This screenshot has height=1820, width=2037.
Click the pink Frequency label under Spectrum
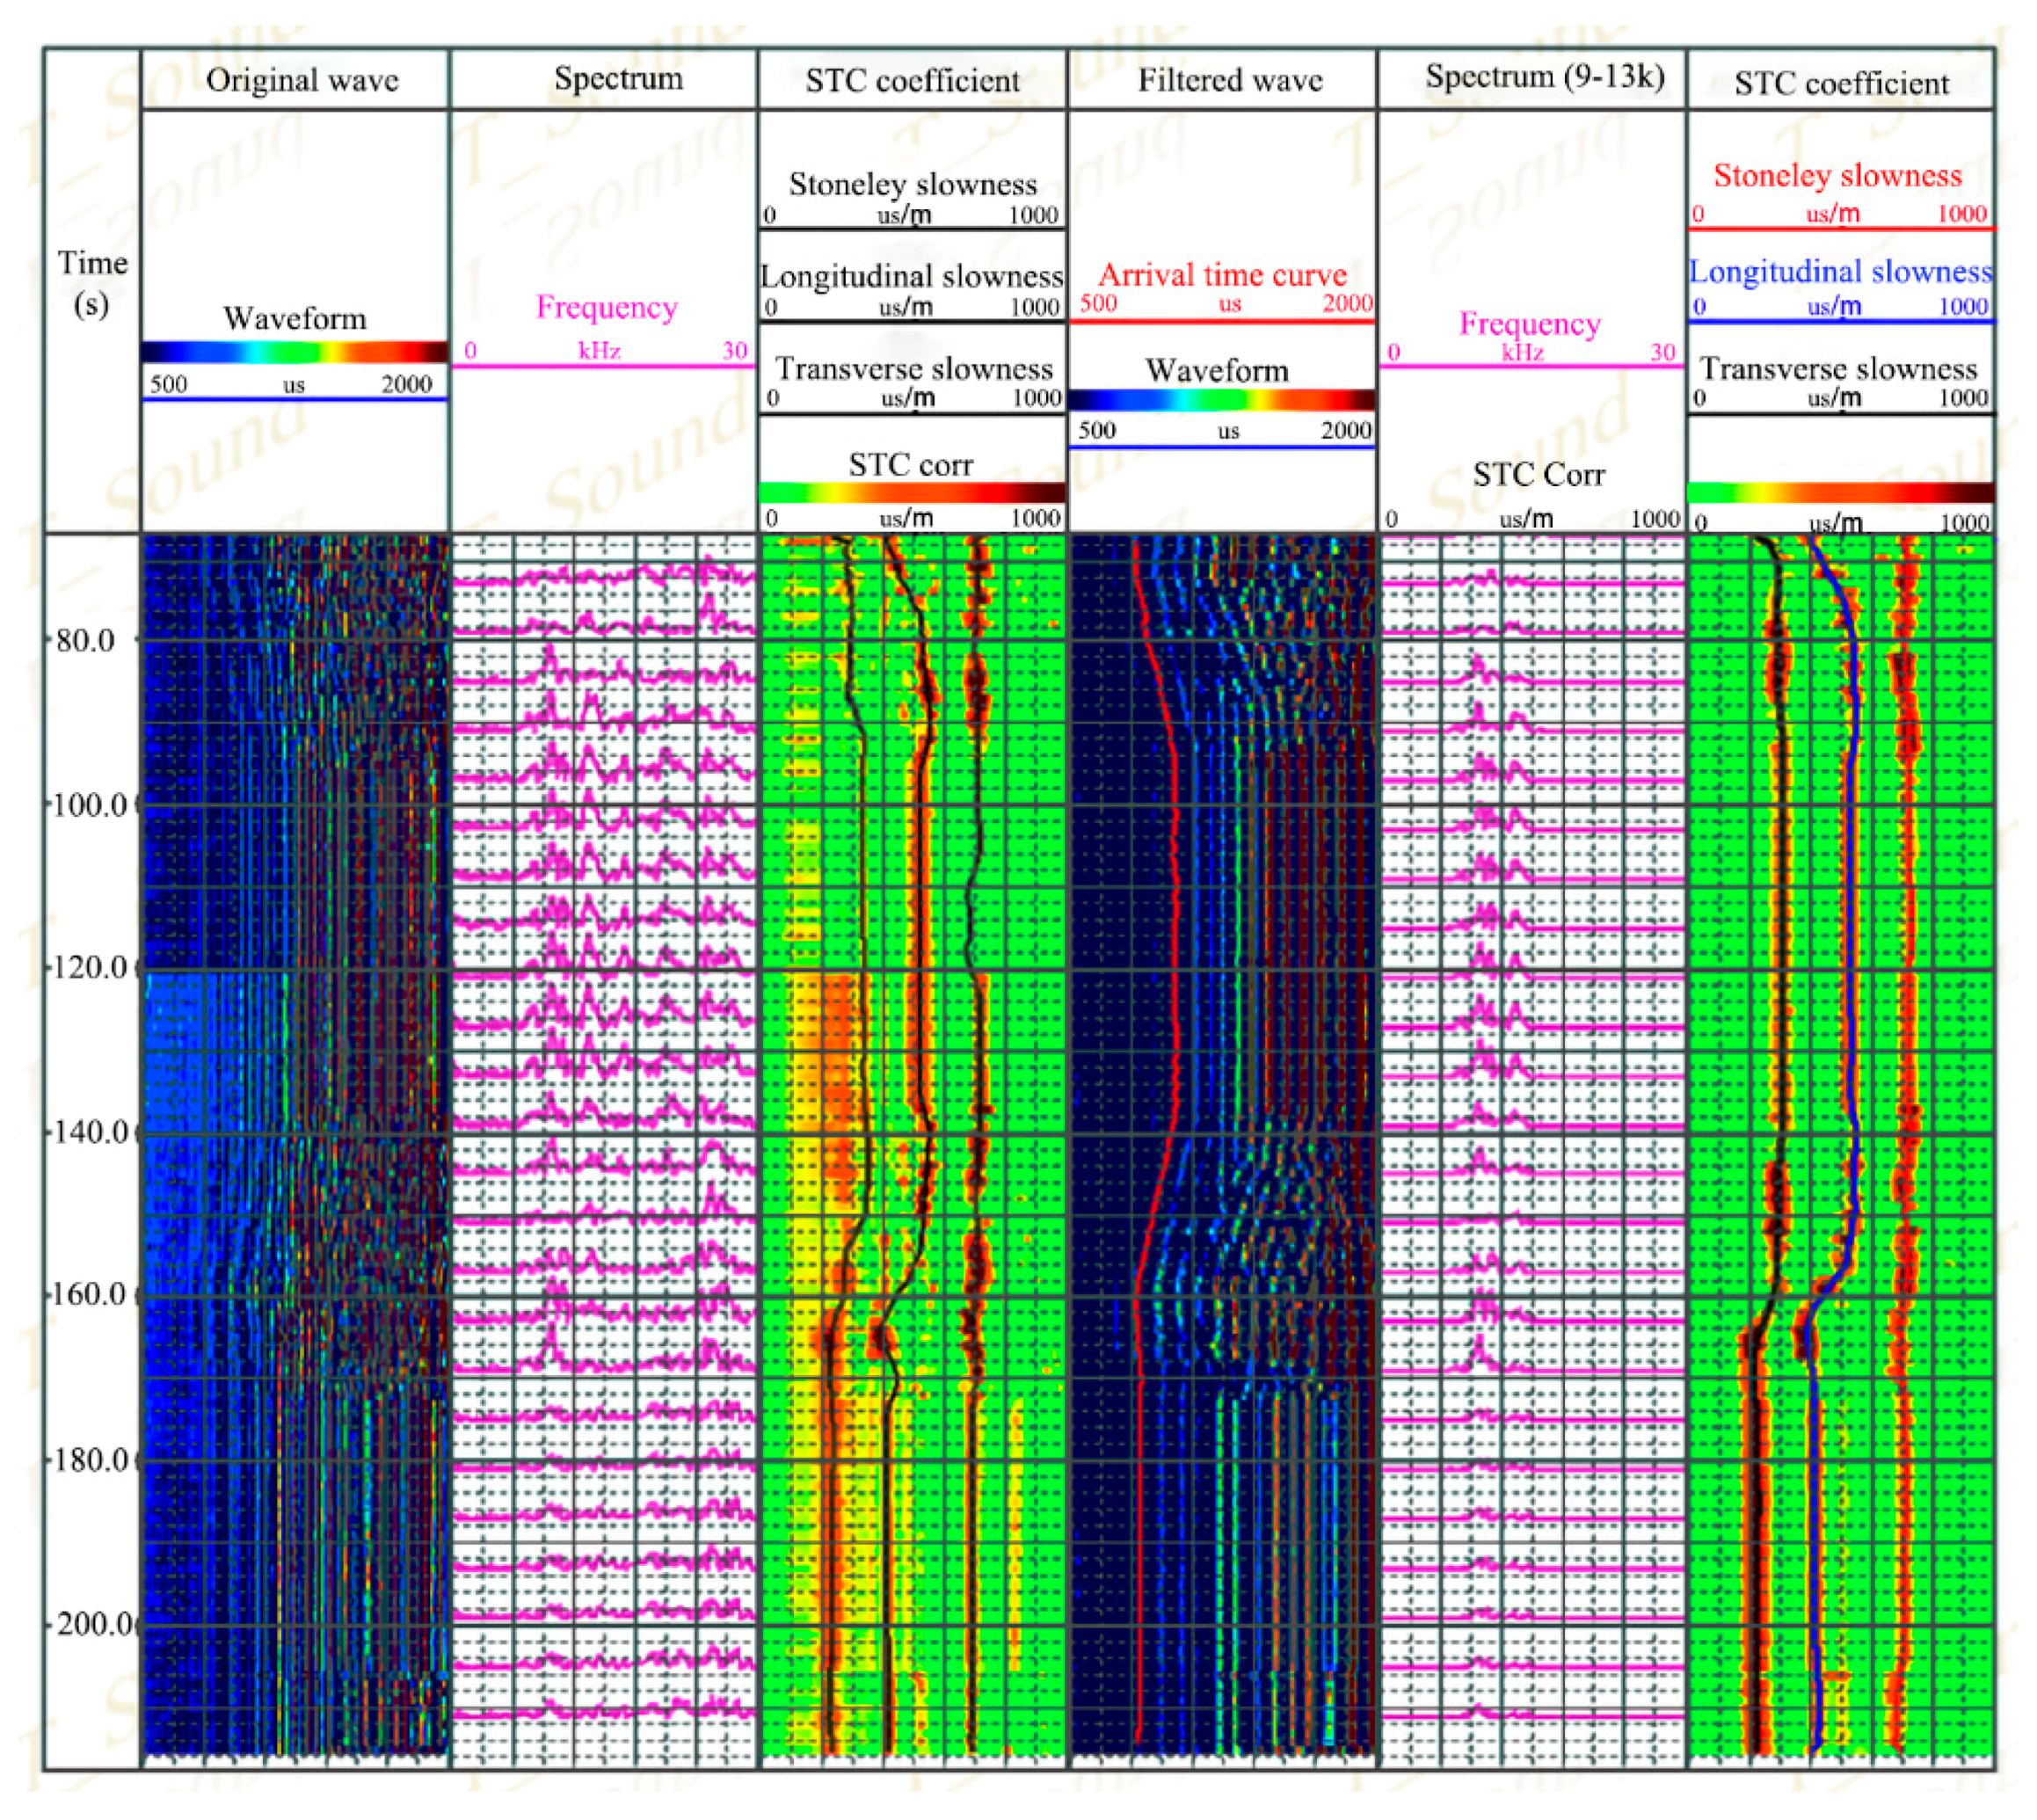point(606,307)
